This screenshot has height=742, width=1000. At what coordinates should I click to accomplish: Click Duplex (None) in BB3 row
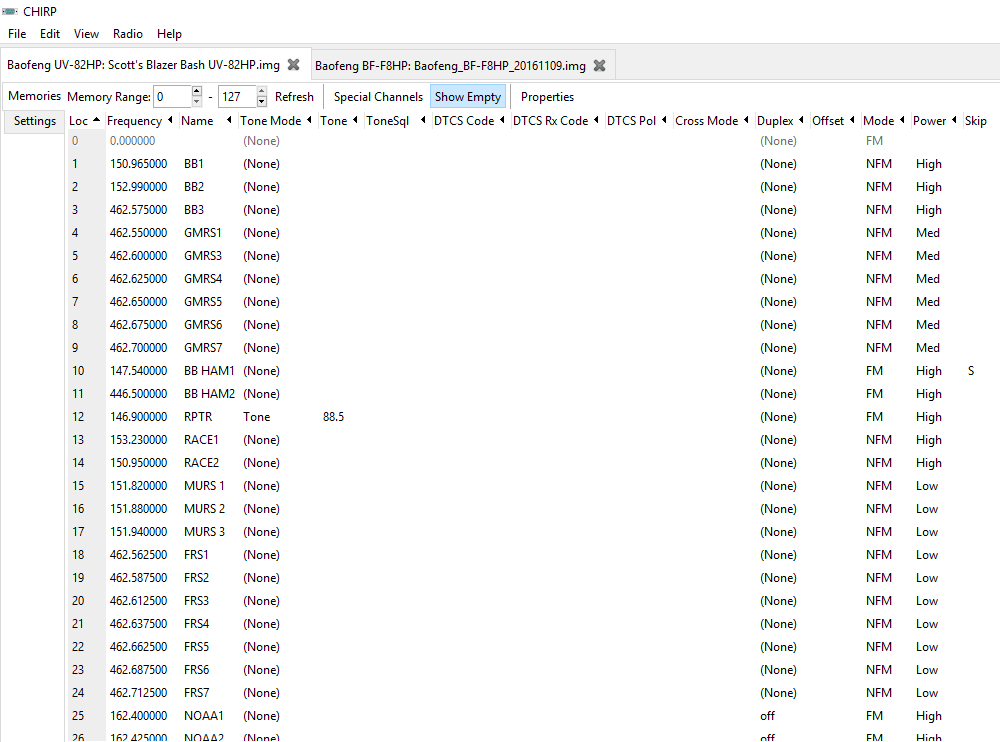pos(778,210)
